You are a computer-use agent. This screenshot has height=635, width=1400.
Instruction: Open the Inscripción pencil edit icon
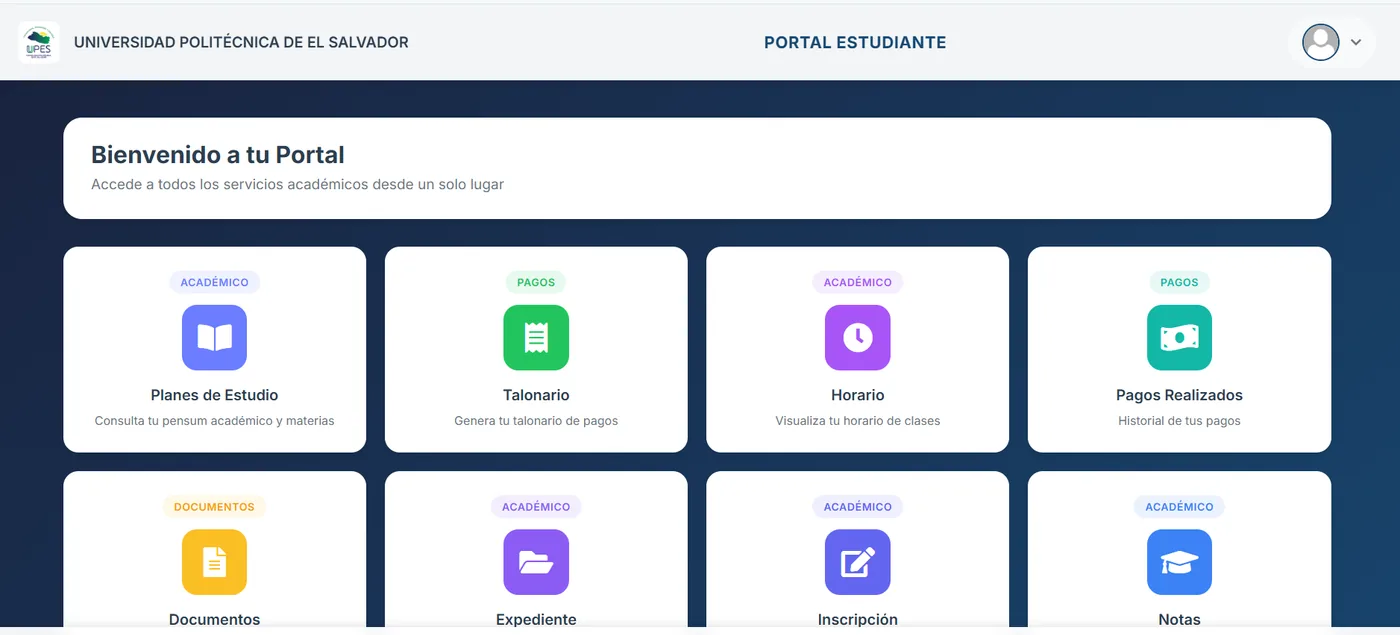click(x=857, y=562)
